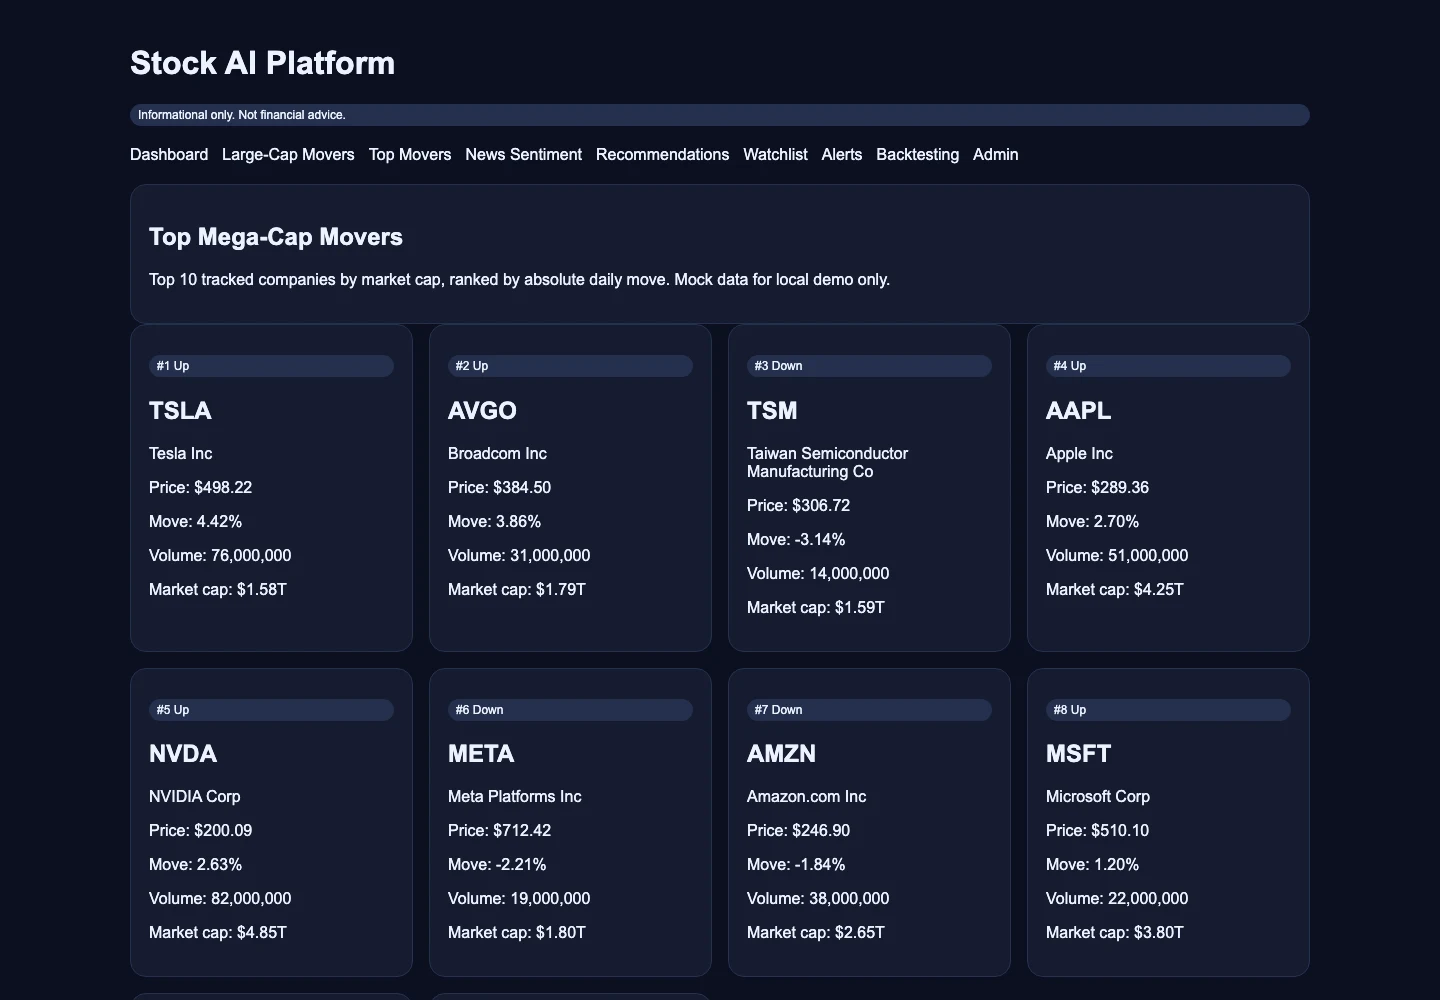The height and width of the screenshot is (1000, 1440).
Task: Click the NVIDIA Corp company name
Action: (x=195, y=797)
